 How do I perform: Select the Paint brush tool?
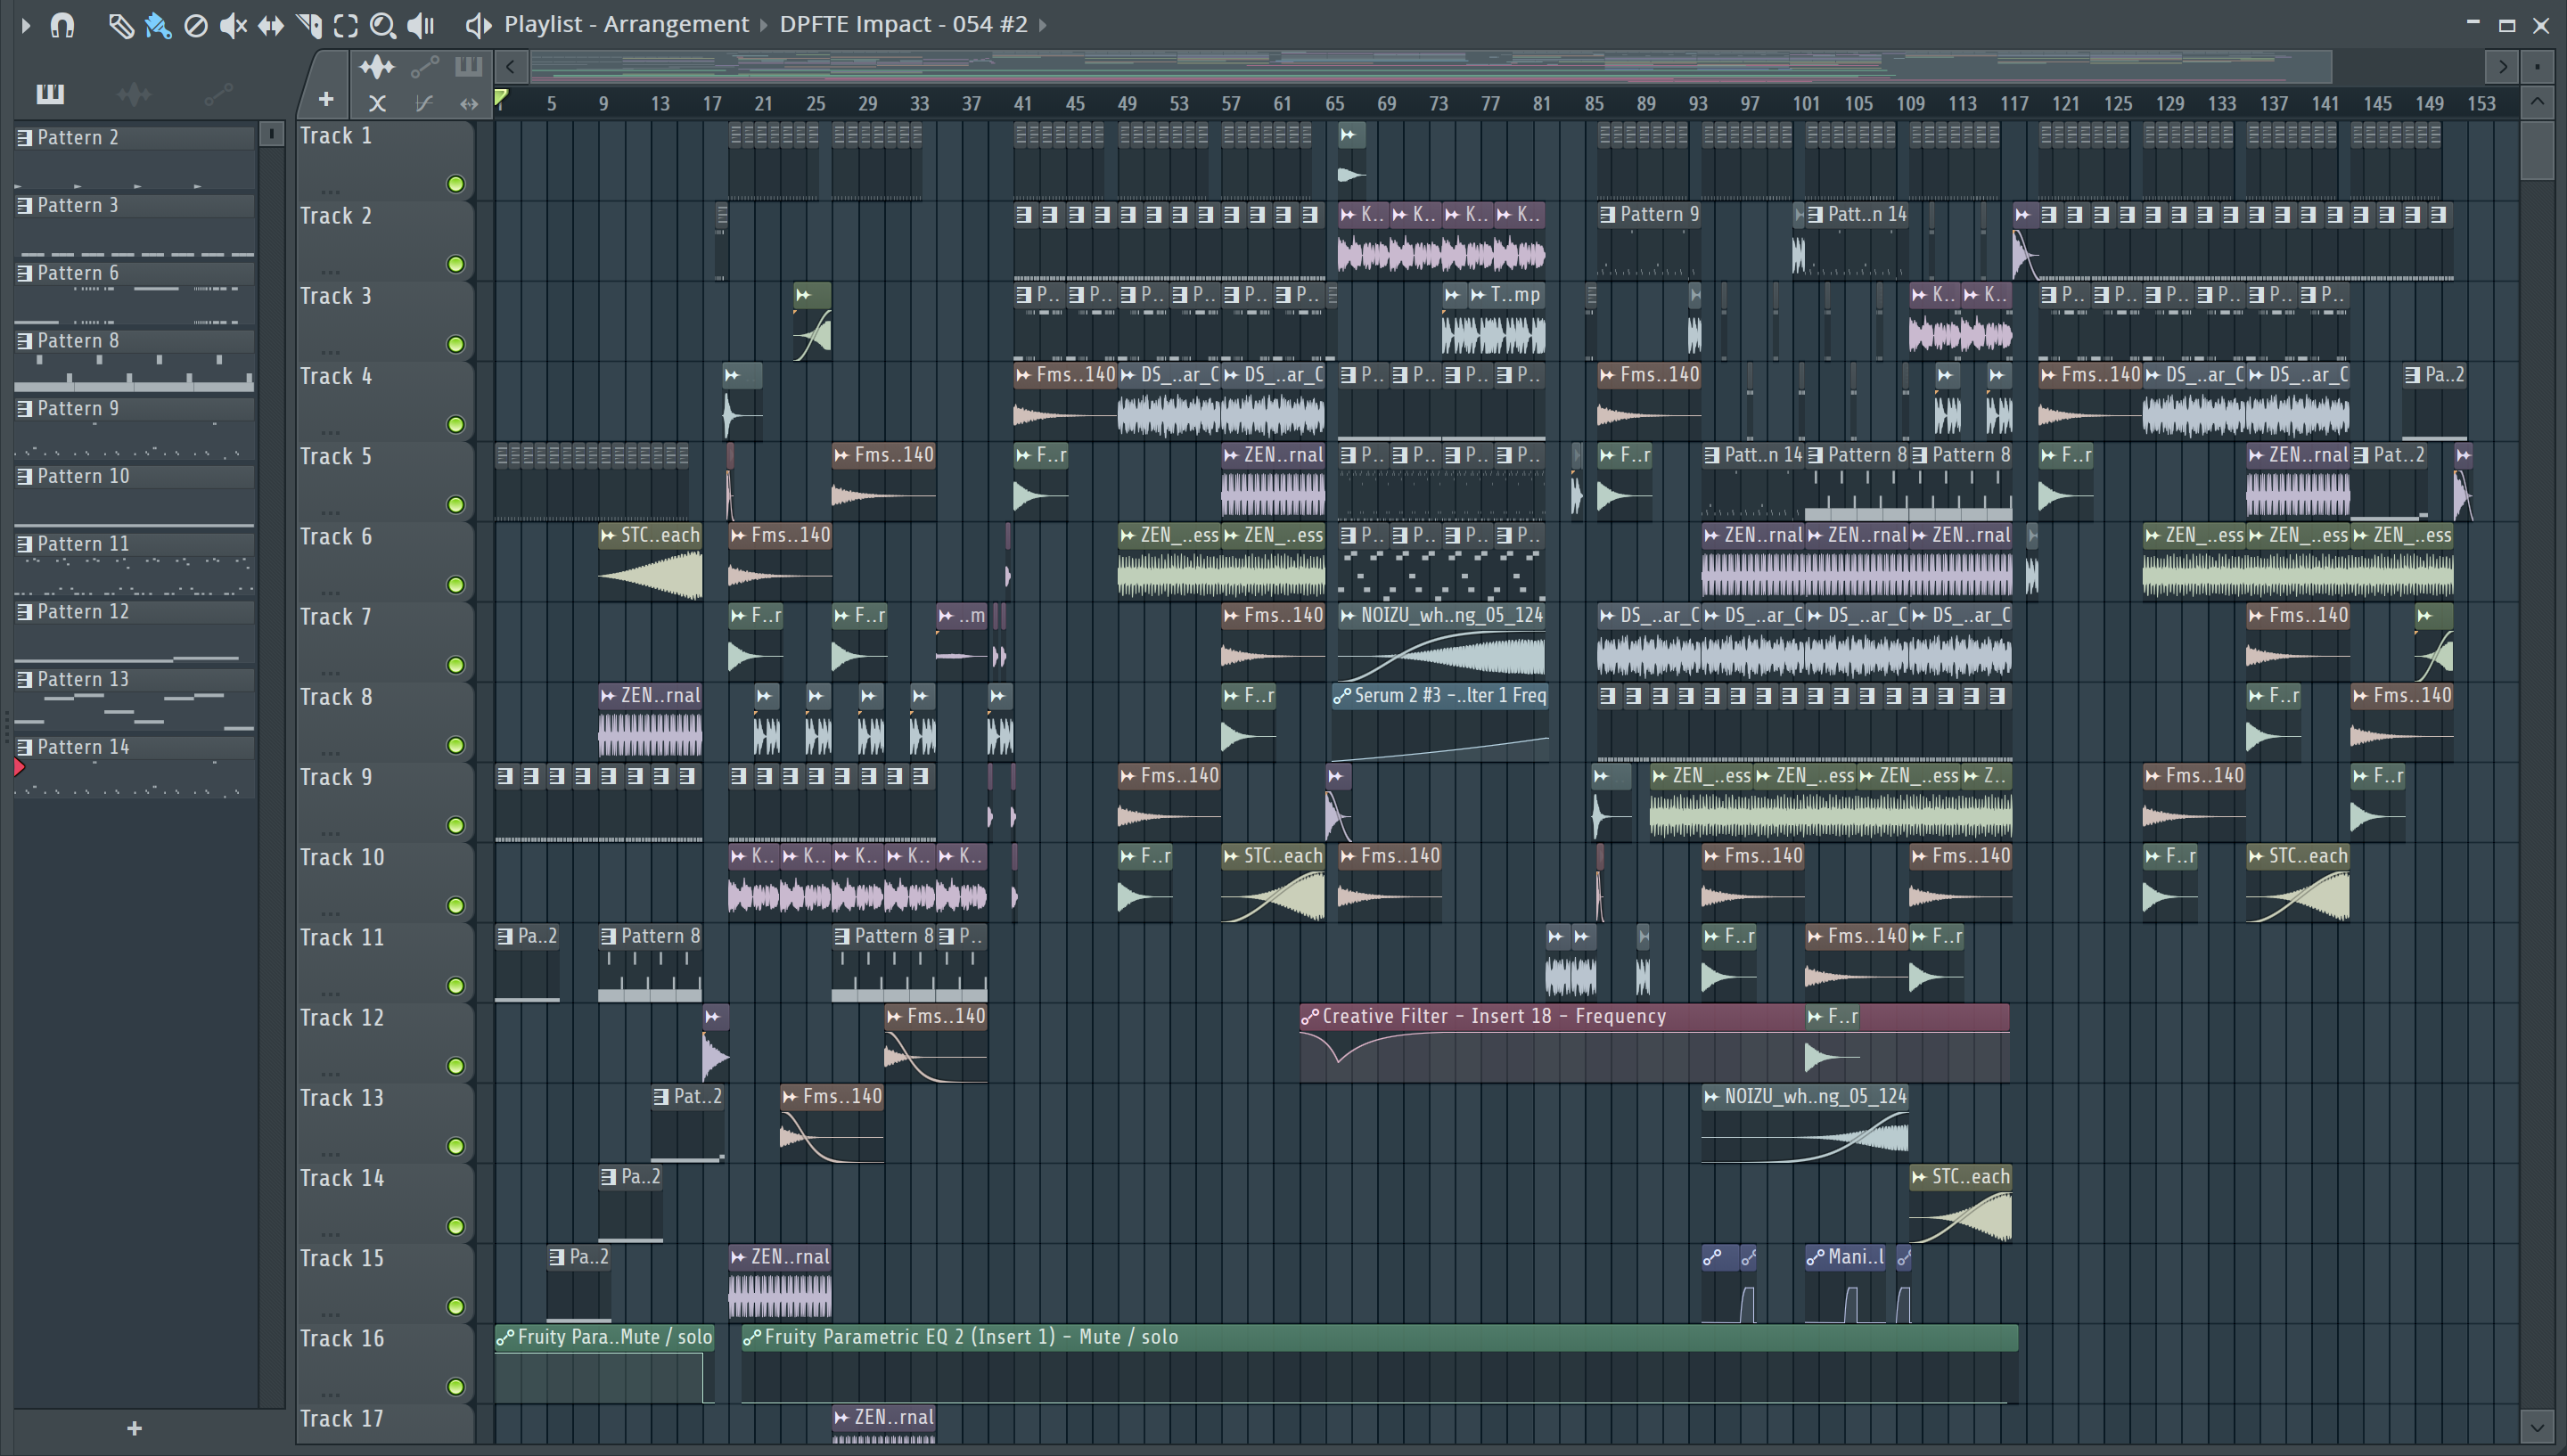click(158, 25)
